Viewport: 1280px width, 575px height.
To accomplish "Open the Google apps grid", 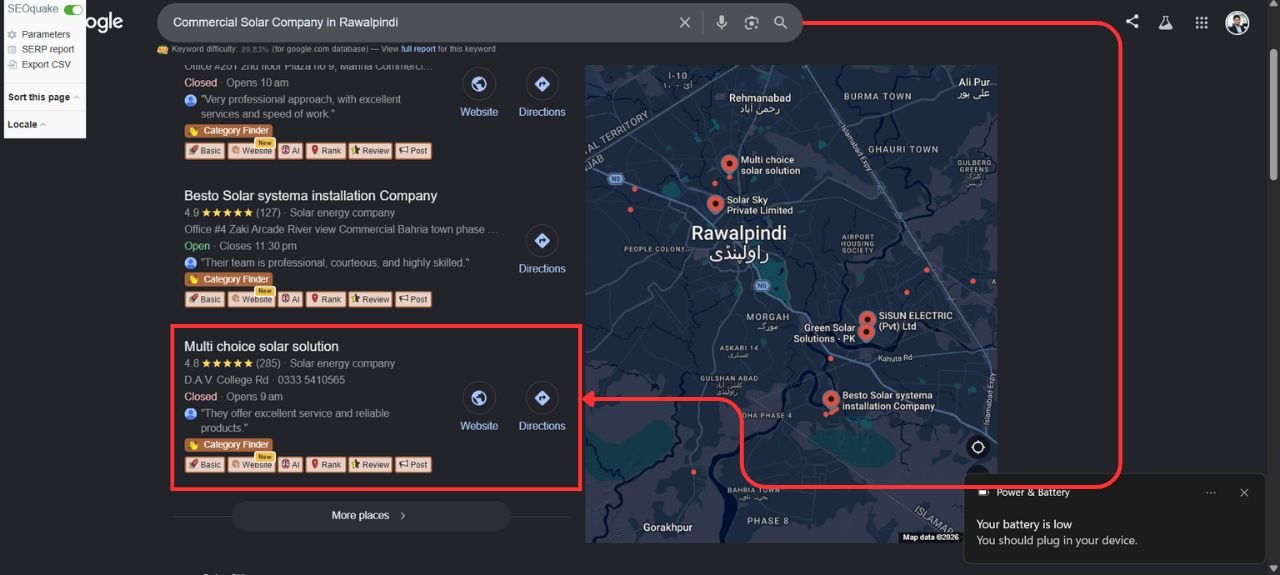I will [x=1201, y=22].
